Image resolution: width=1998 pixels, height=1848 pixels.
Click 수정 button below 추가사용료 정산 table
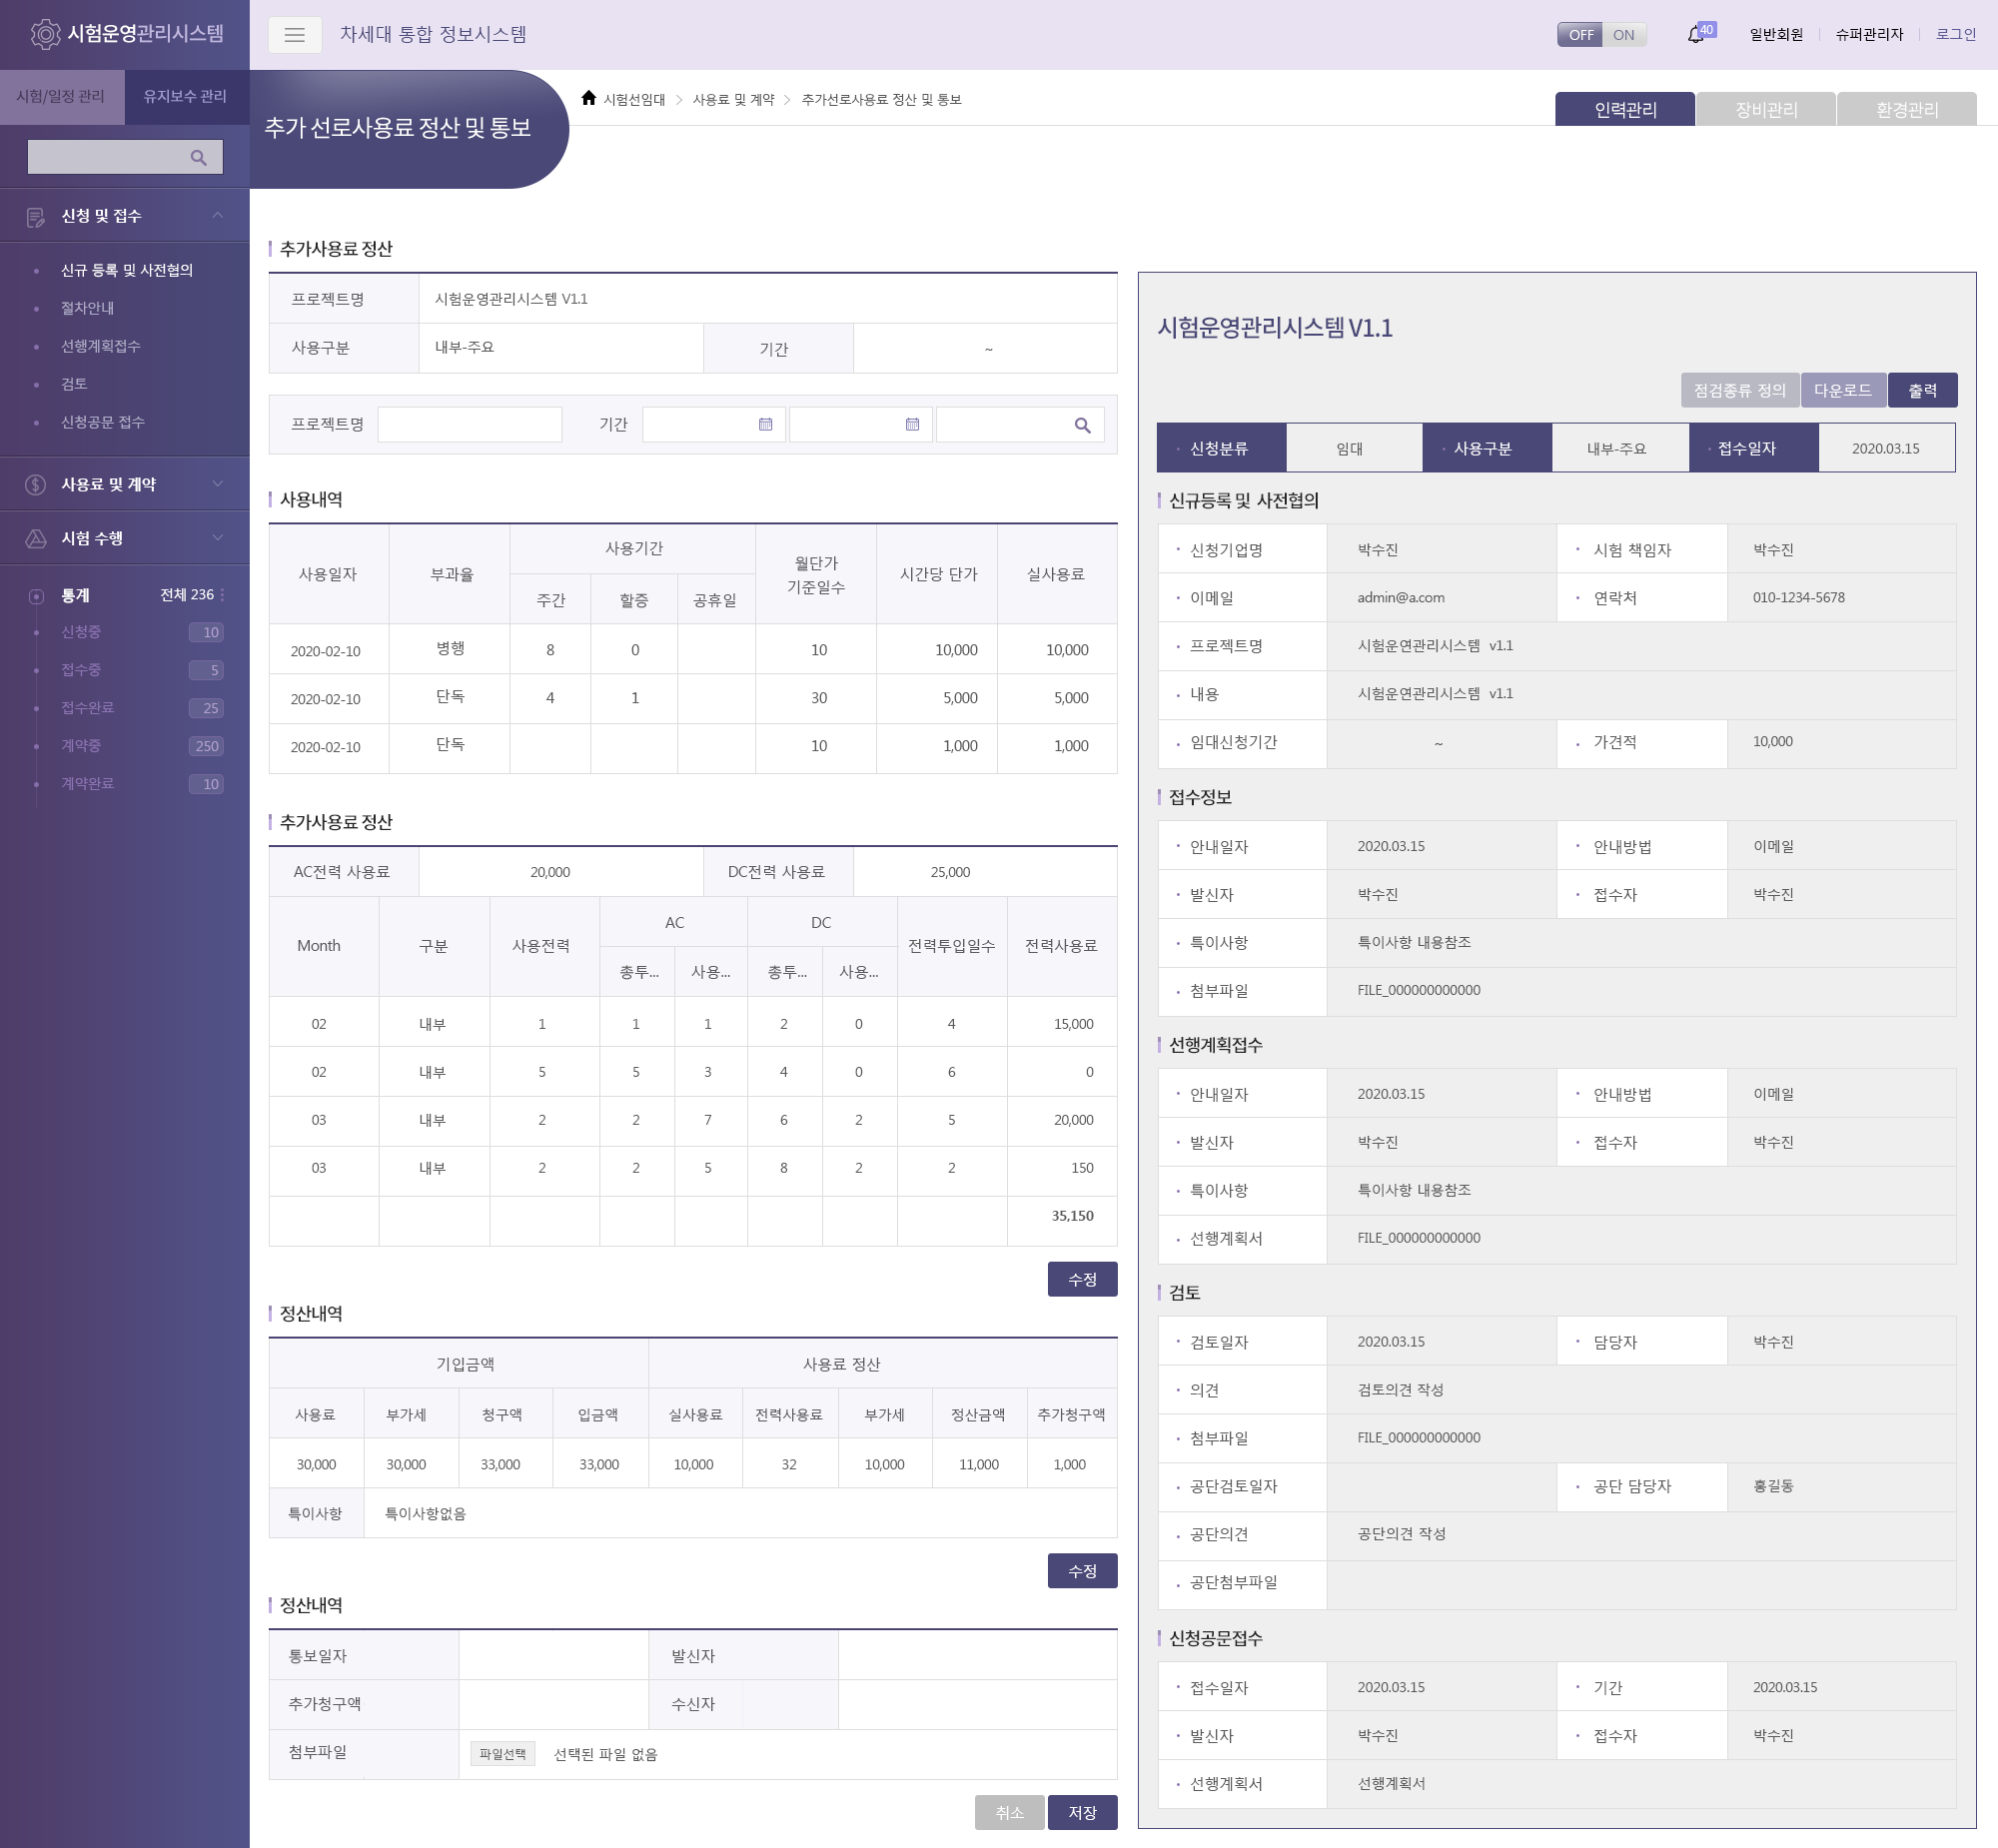pos(1082,1279)
